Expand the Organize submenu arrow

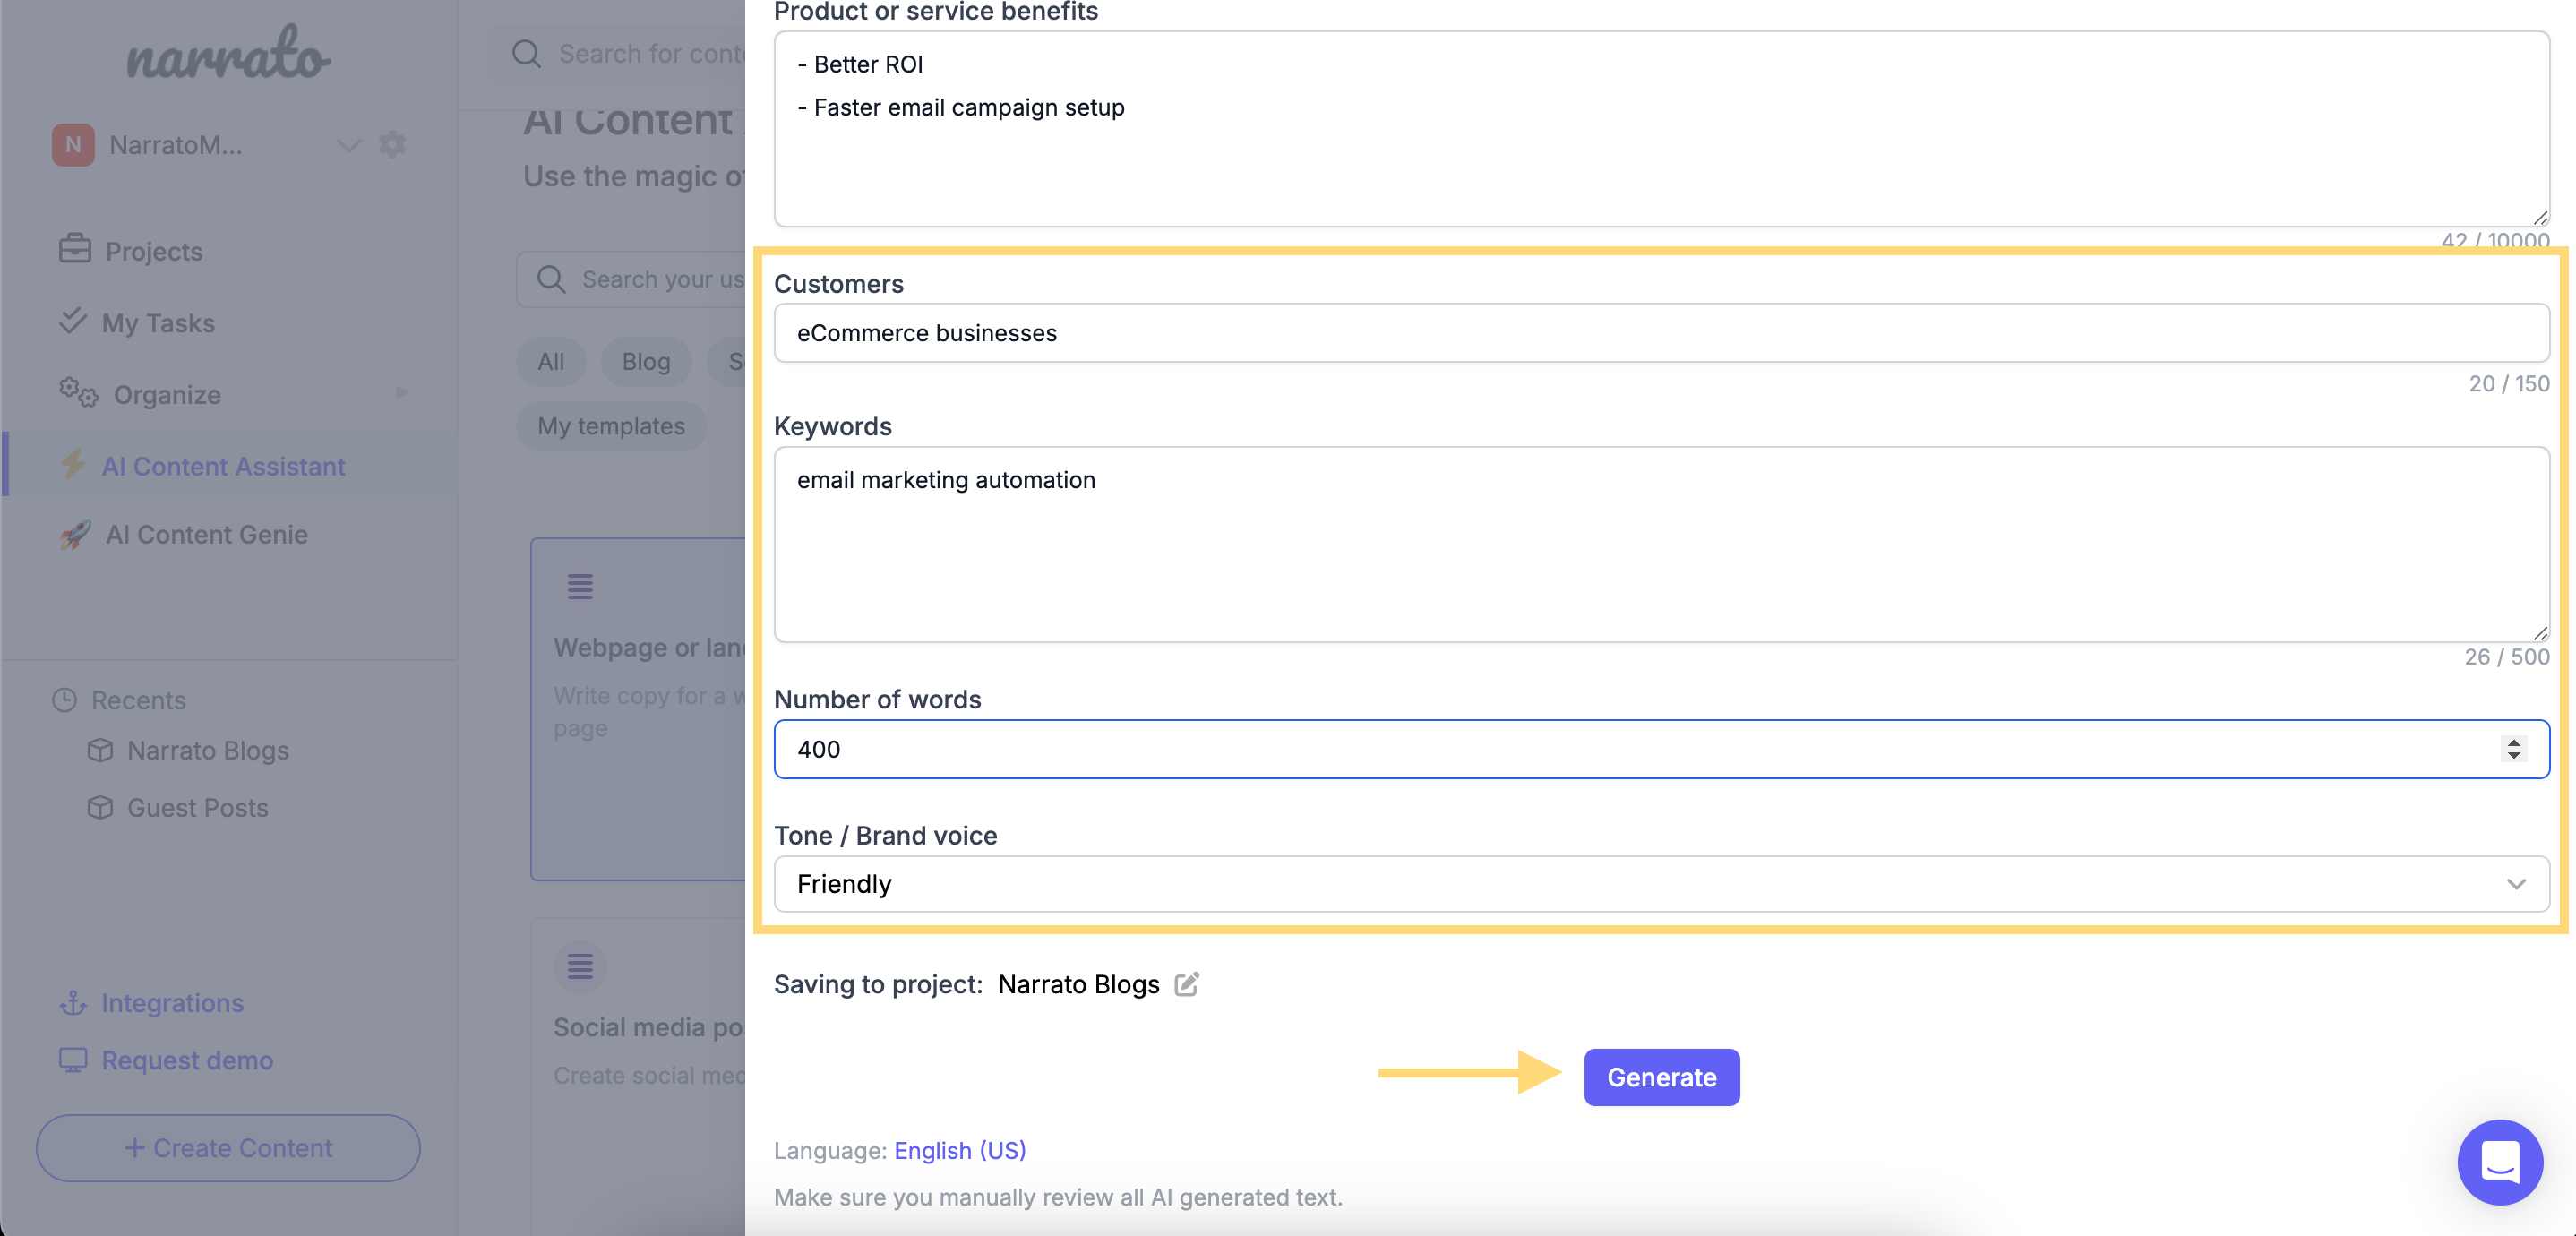(x=401, y=393)
